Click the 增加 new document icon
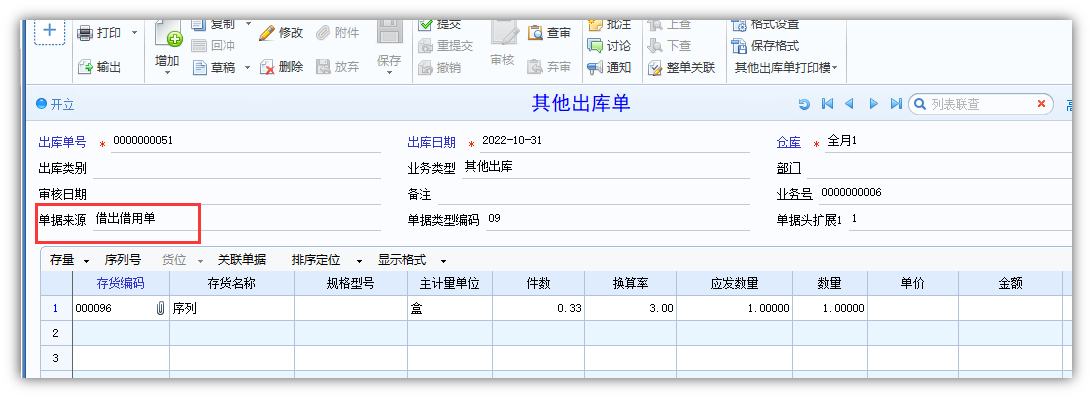This screenshot has width=1092, height=398. pos(167,35)
